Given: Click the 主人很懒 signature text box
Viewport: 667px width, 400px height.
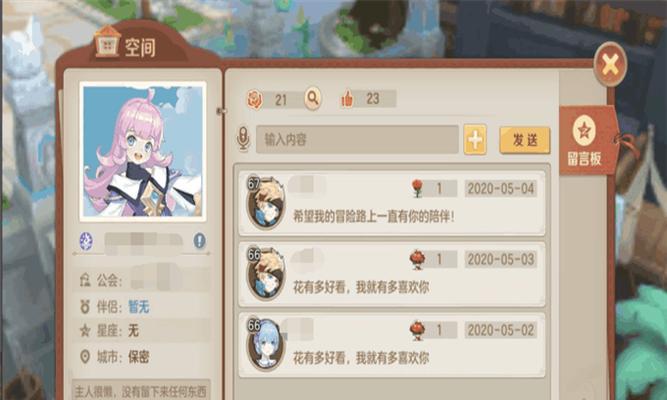Looking at the screenshot, I should [141, 390].
